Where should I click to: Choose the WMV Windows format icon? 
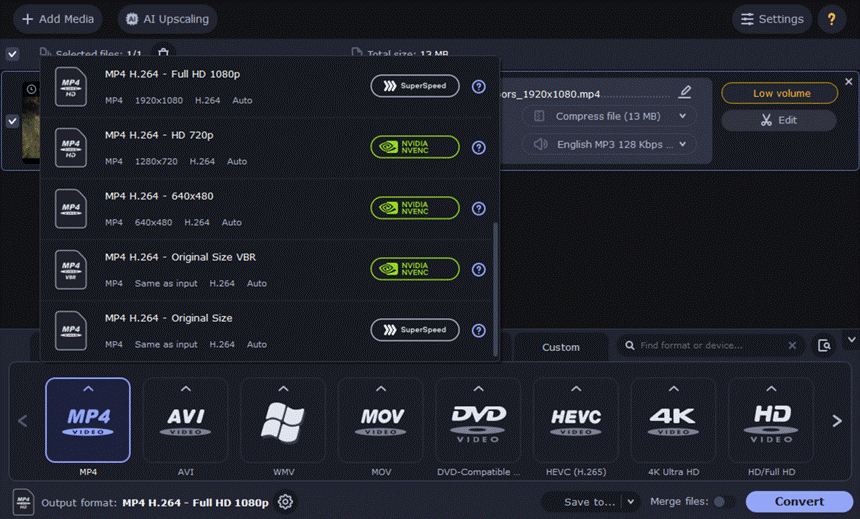pyautogui.click(x=282, y=420)
